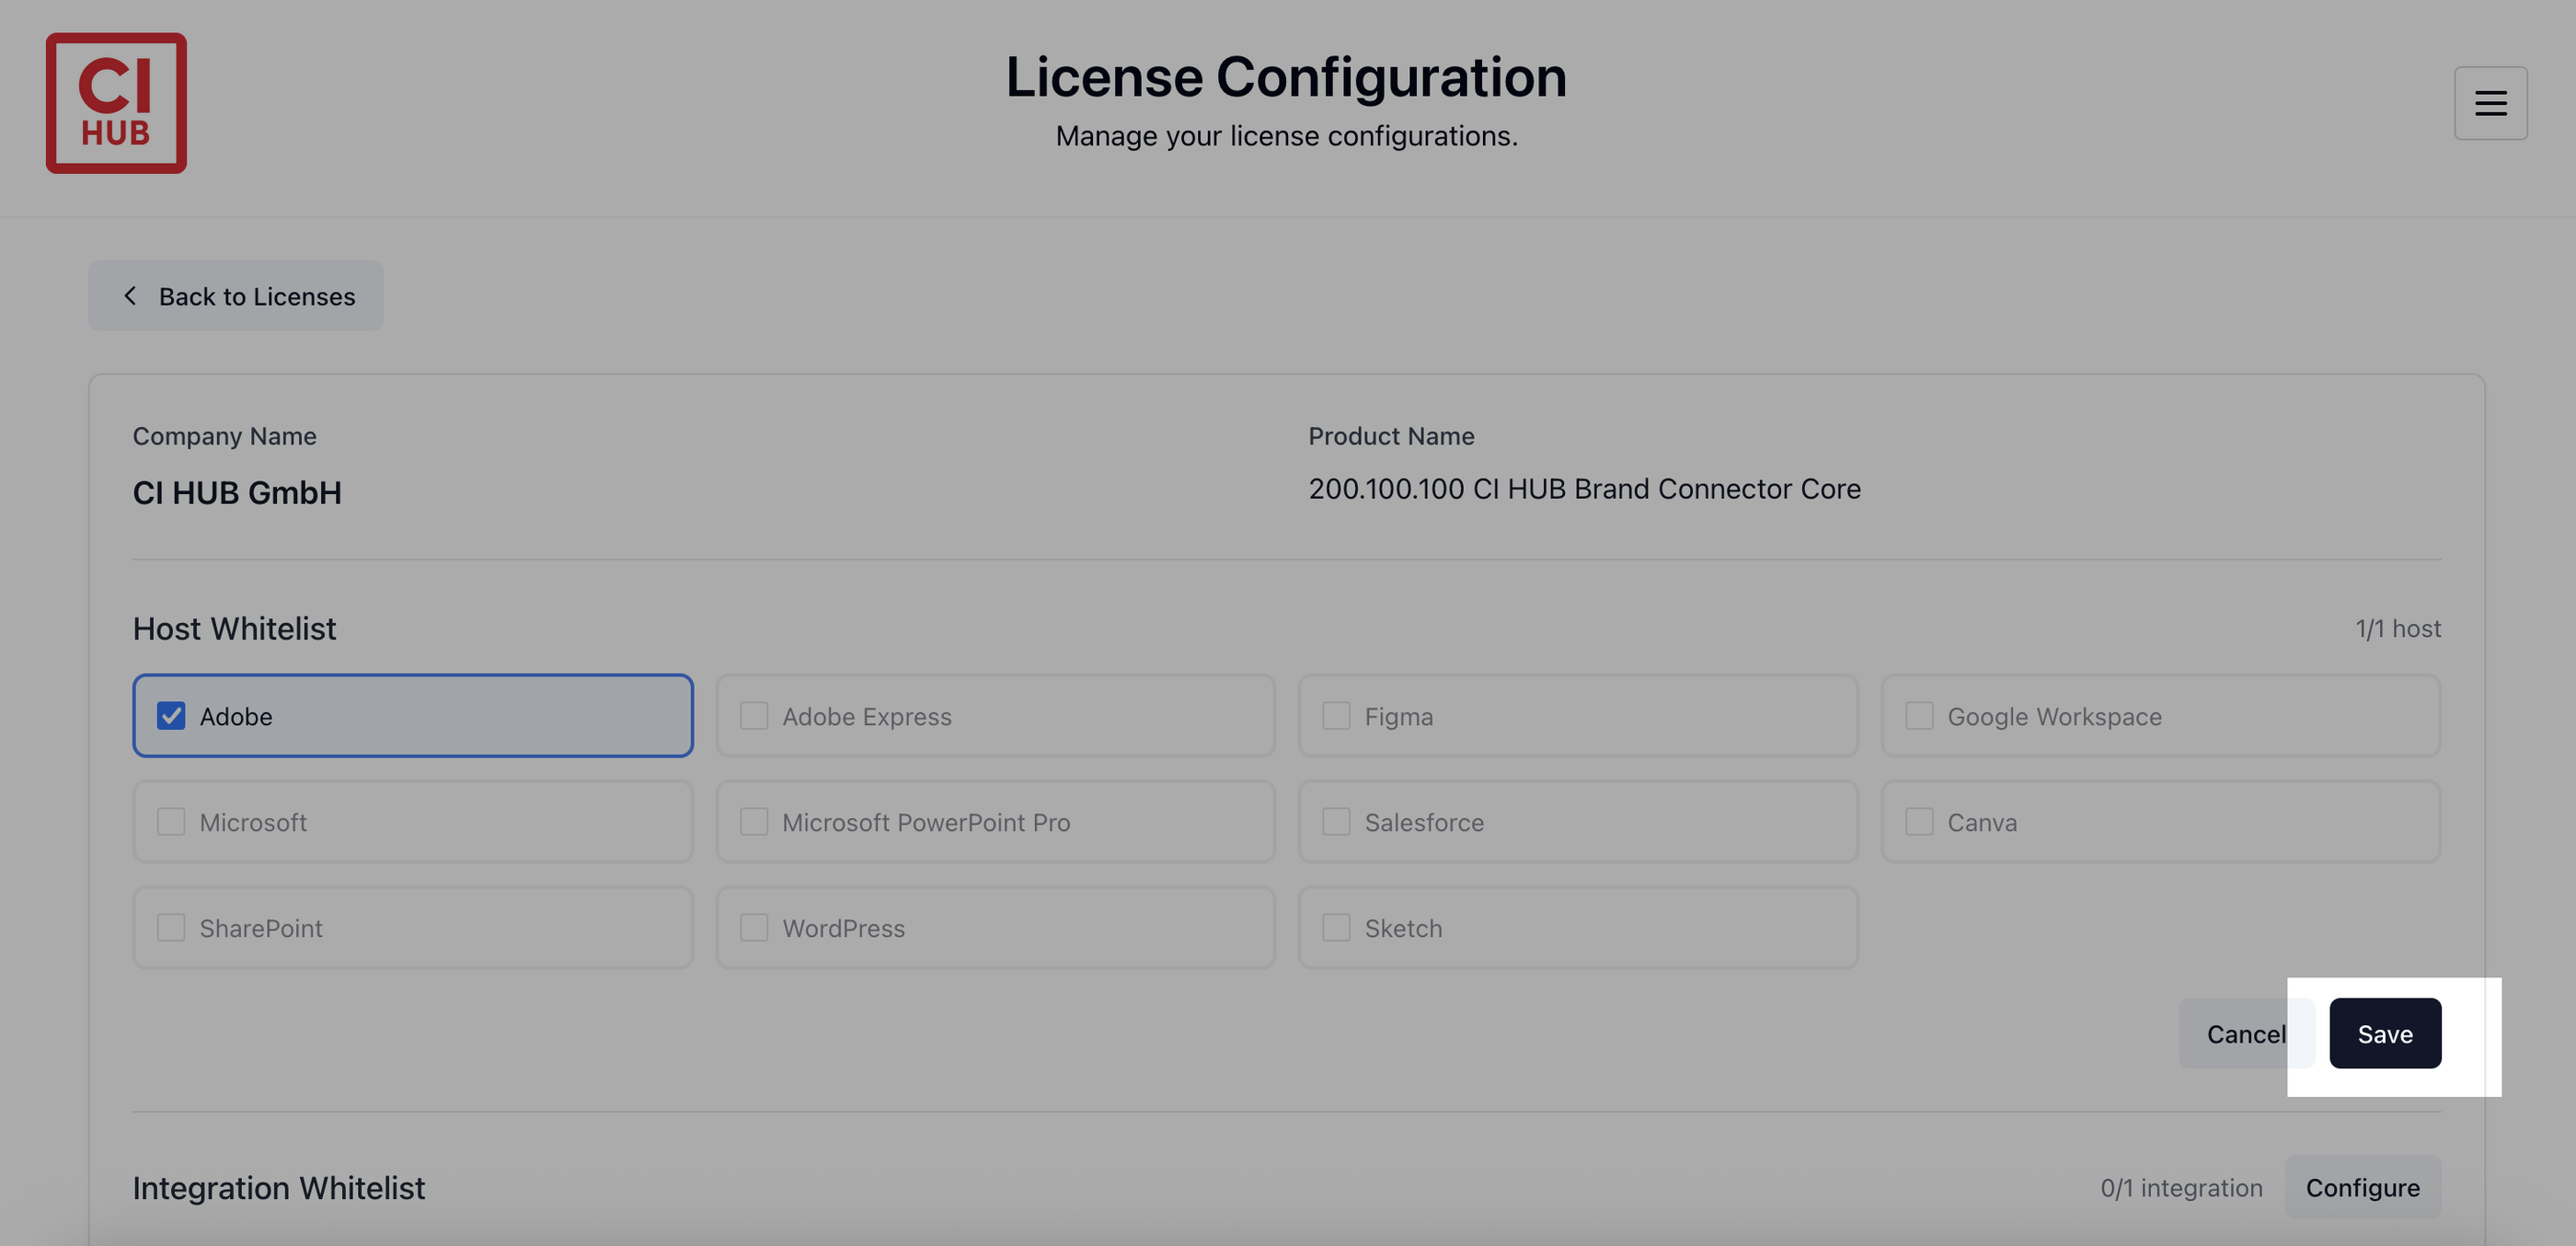Click the Adobe host card label

(x=236, y=717)
